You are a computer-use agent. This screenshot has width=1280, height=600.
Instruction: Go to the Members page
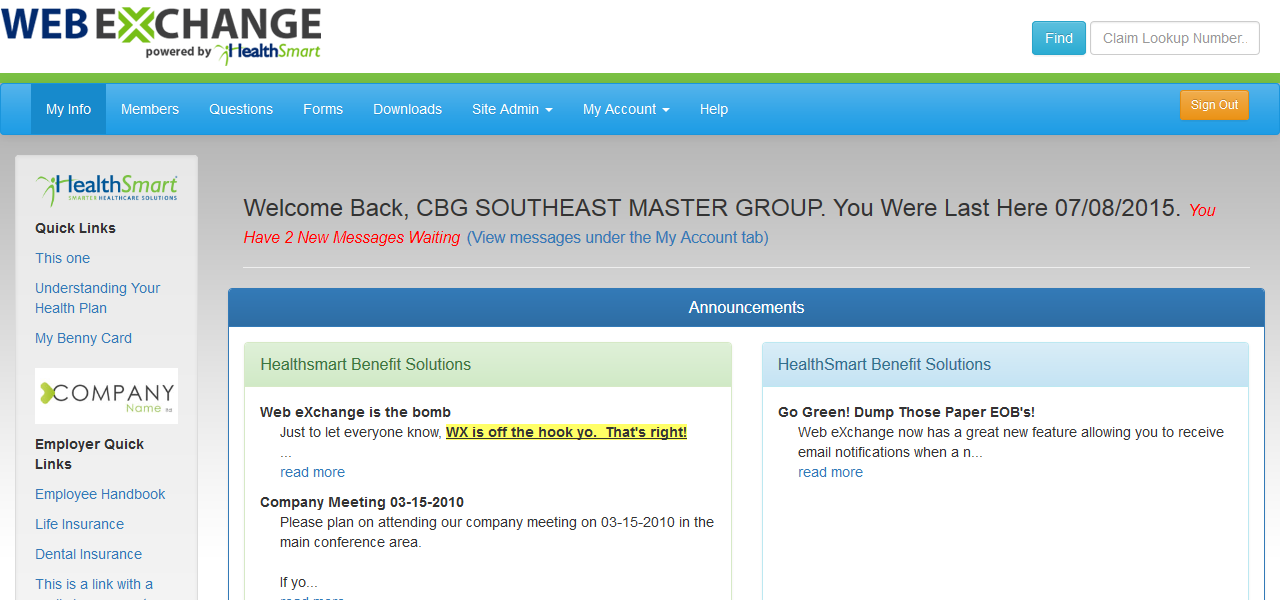pyautogui.click(x=150, y=109)
